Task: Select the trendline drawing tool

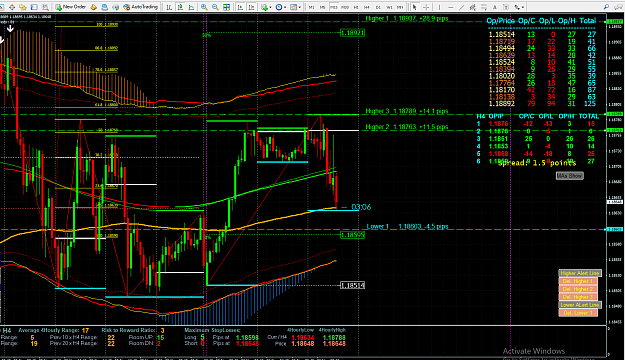Action: (x=462, y=7)
